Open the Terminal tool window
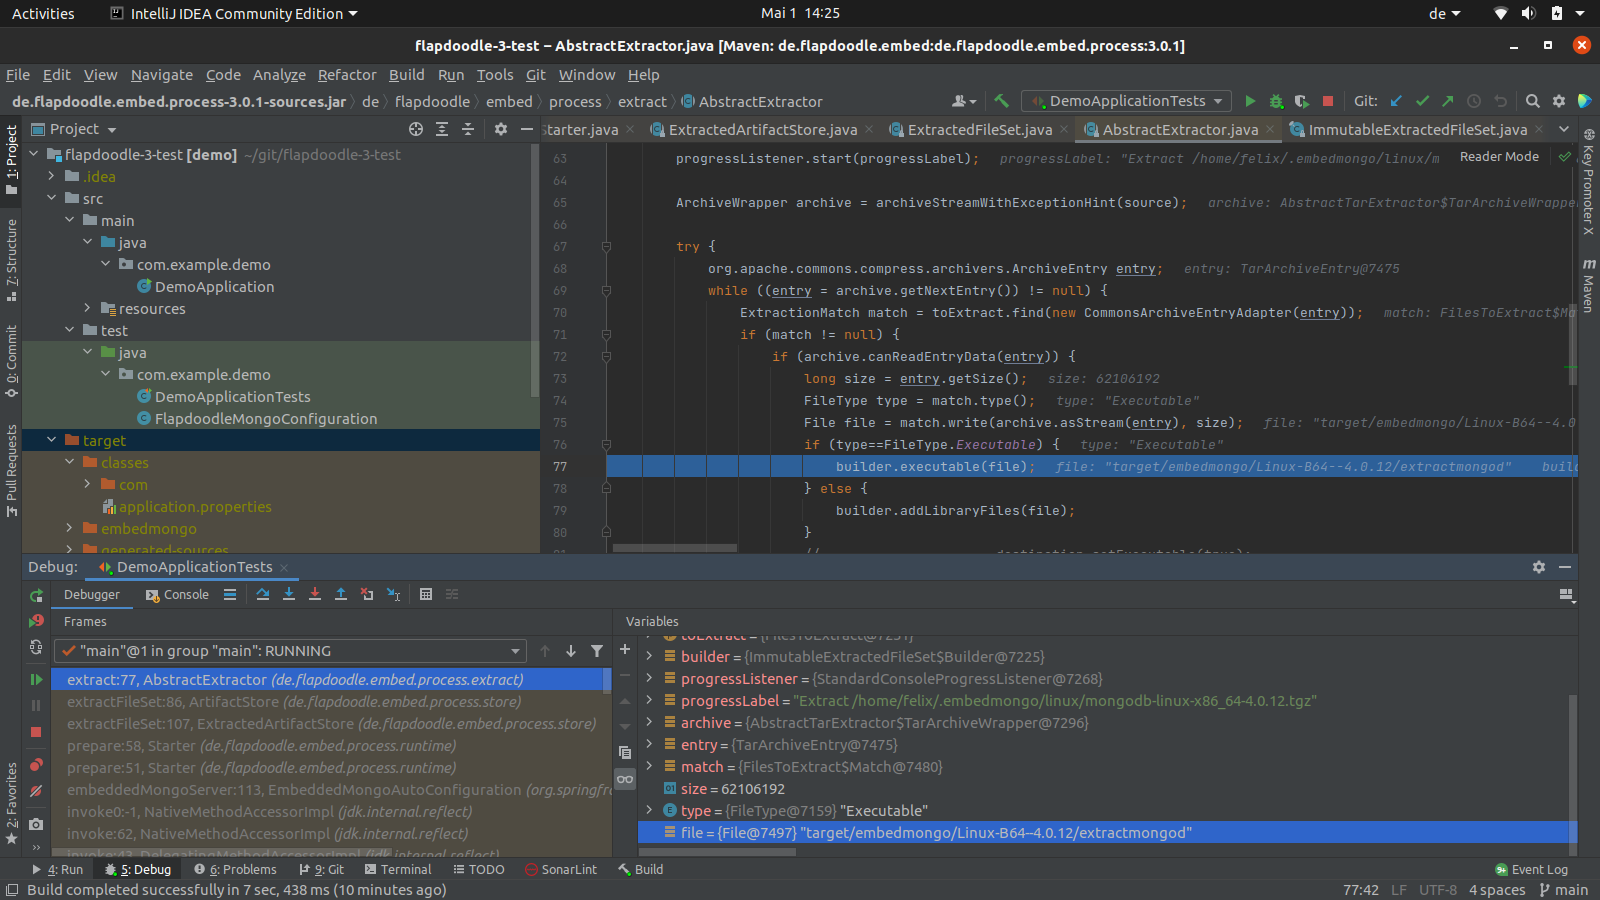Viewport: 1600px width, 900px height. click(x=398, y=870)
